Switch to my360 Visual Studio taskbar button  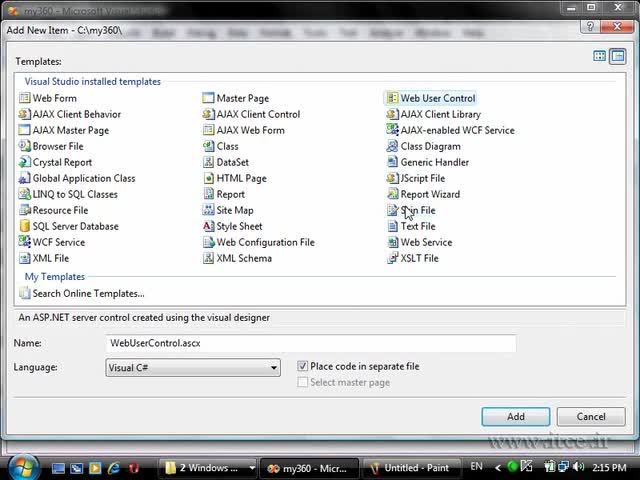tap(309, 468)
